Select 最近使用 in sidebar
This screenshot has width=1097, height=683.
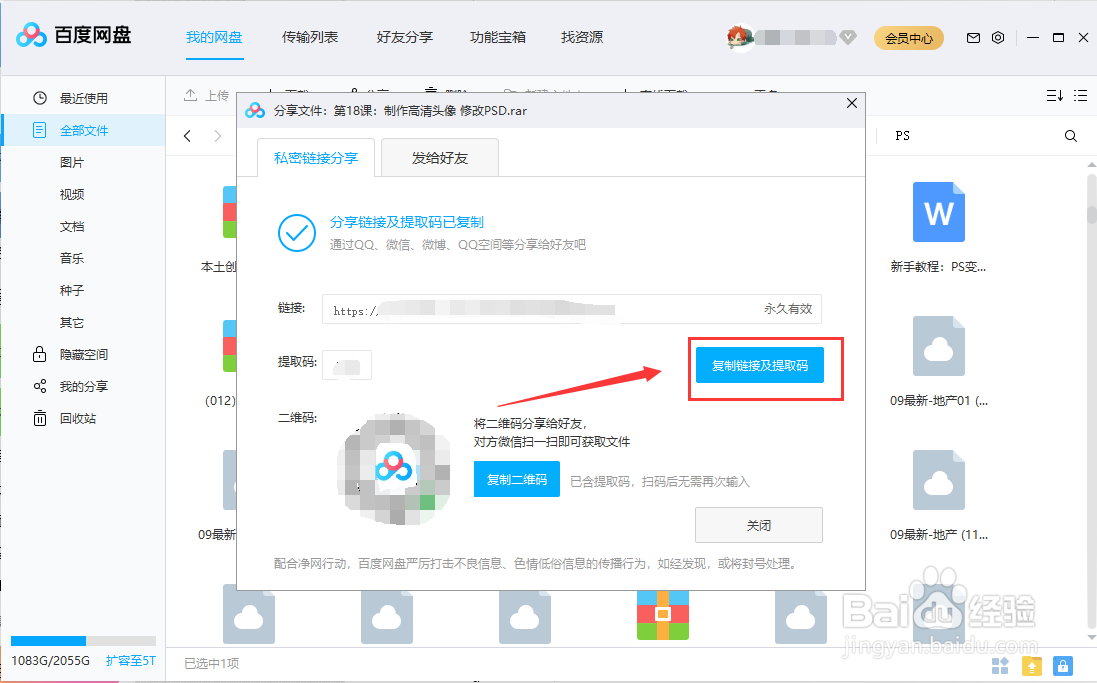point(83,98)
